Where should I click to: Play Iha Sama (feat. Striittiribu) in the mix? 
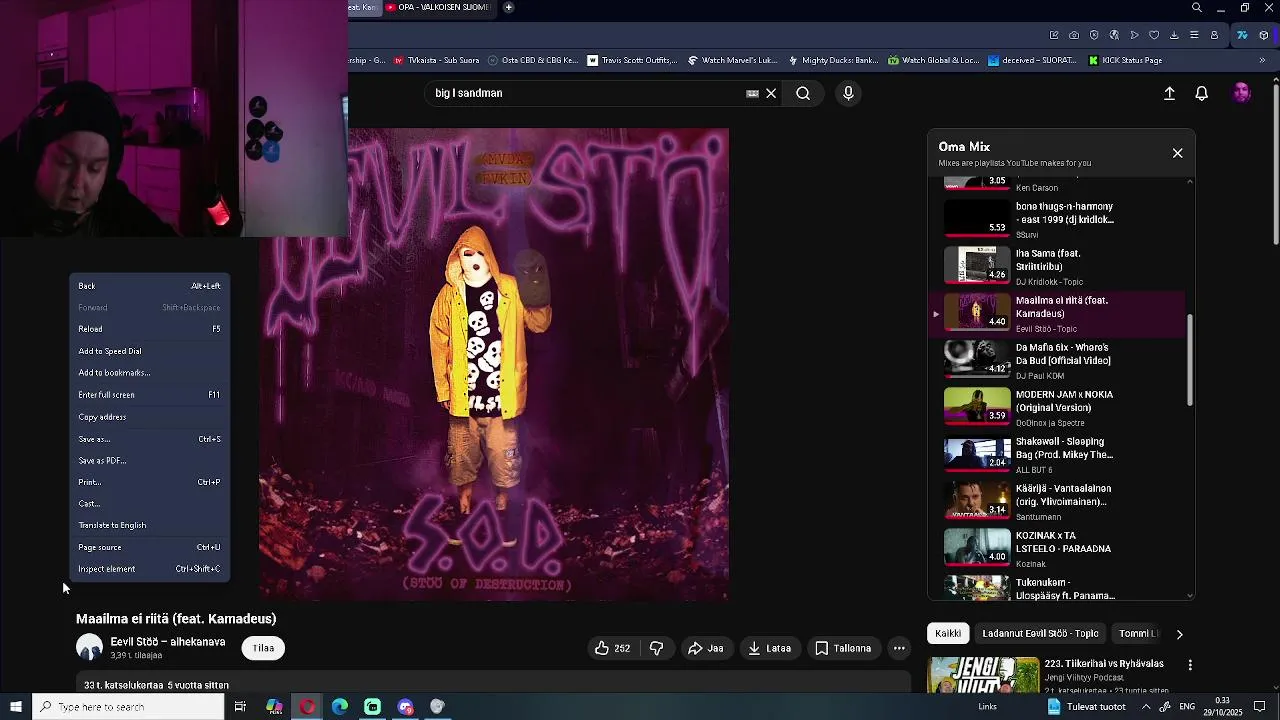[1058, 265]
